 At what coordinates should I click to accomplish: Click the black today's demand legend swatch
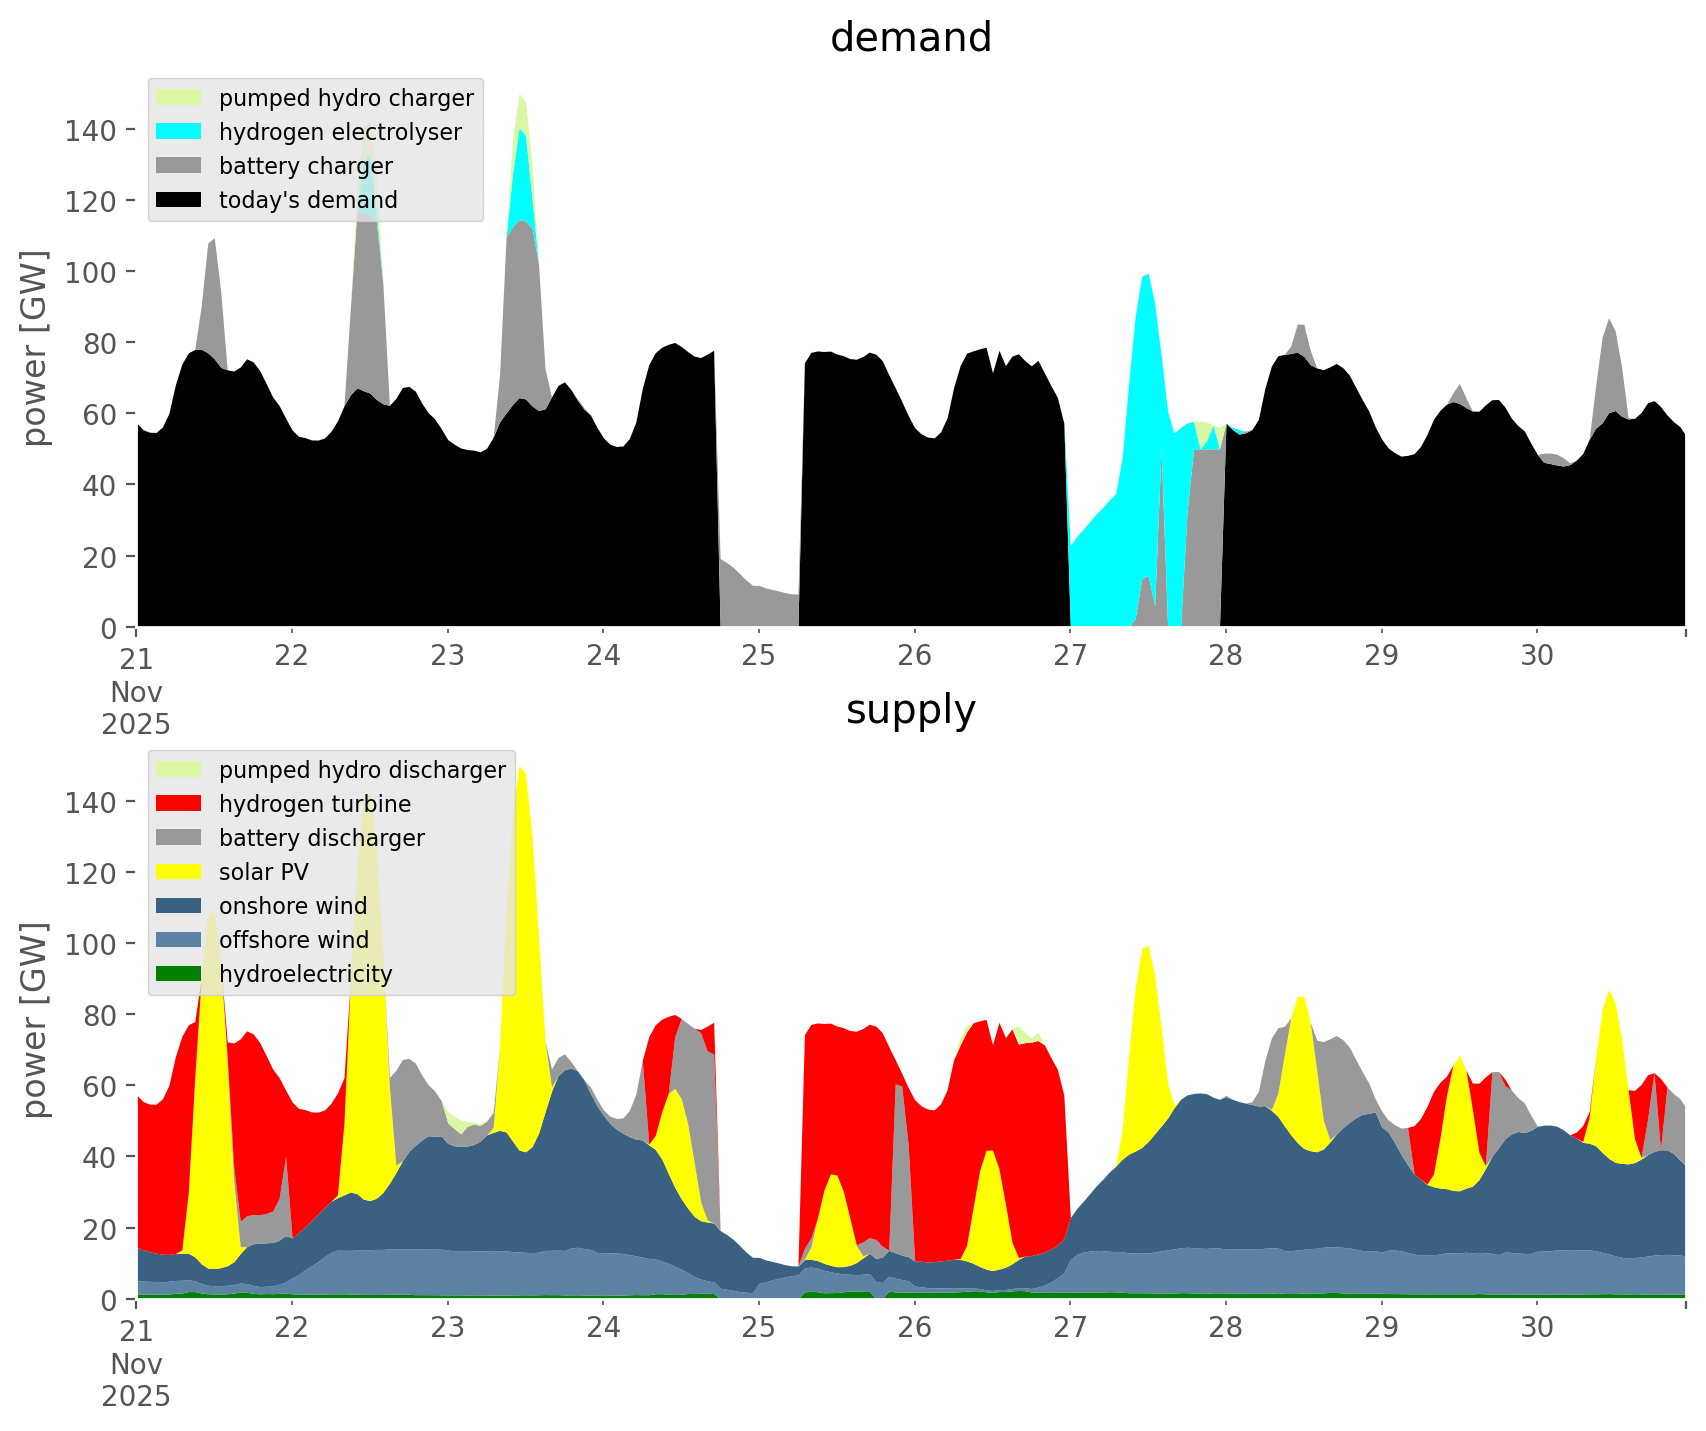(179, 200)
